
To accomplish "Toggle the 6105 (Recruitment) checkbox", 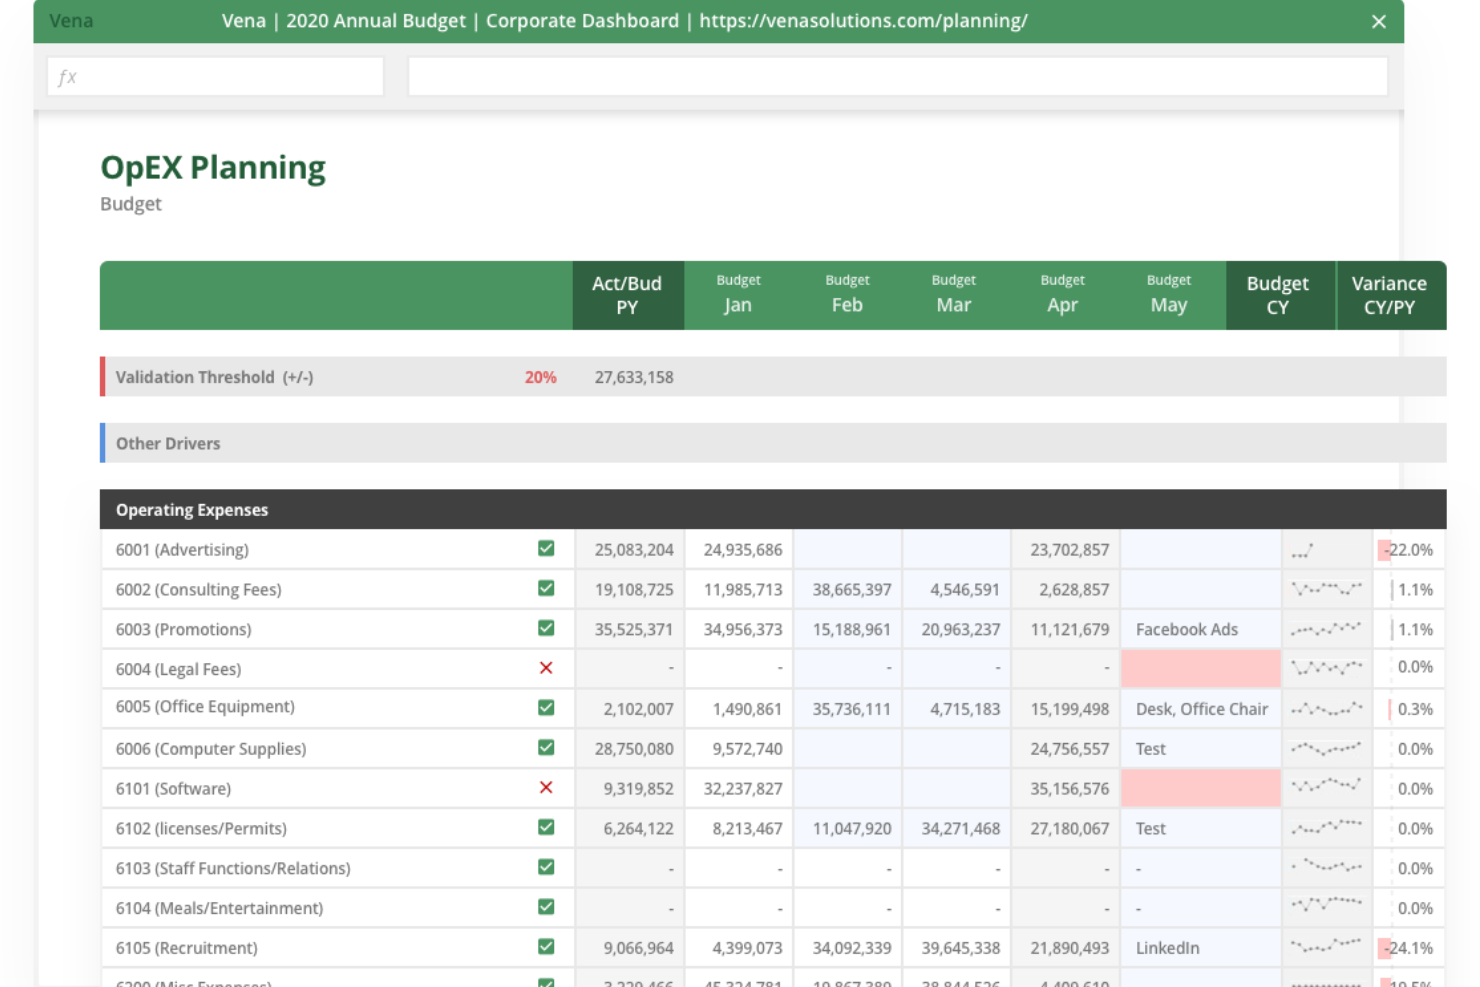I will tap(546, 946).
